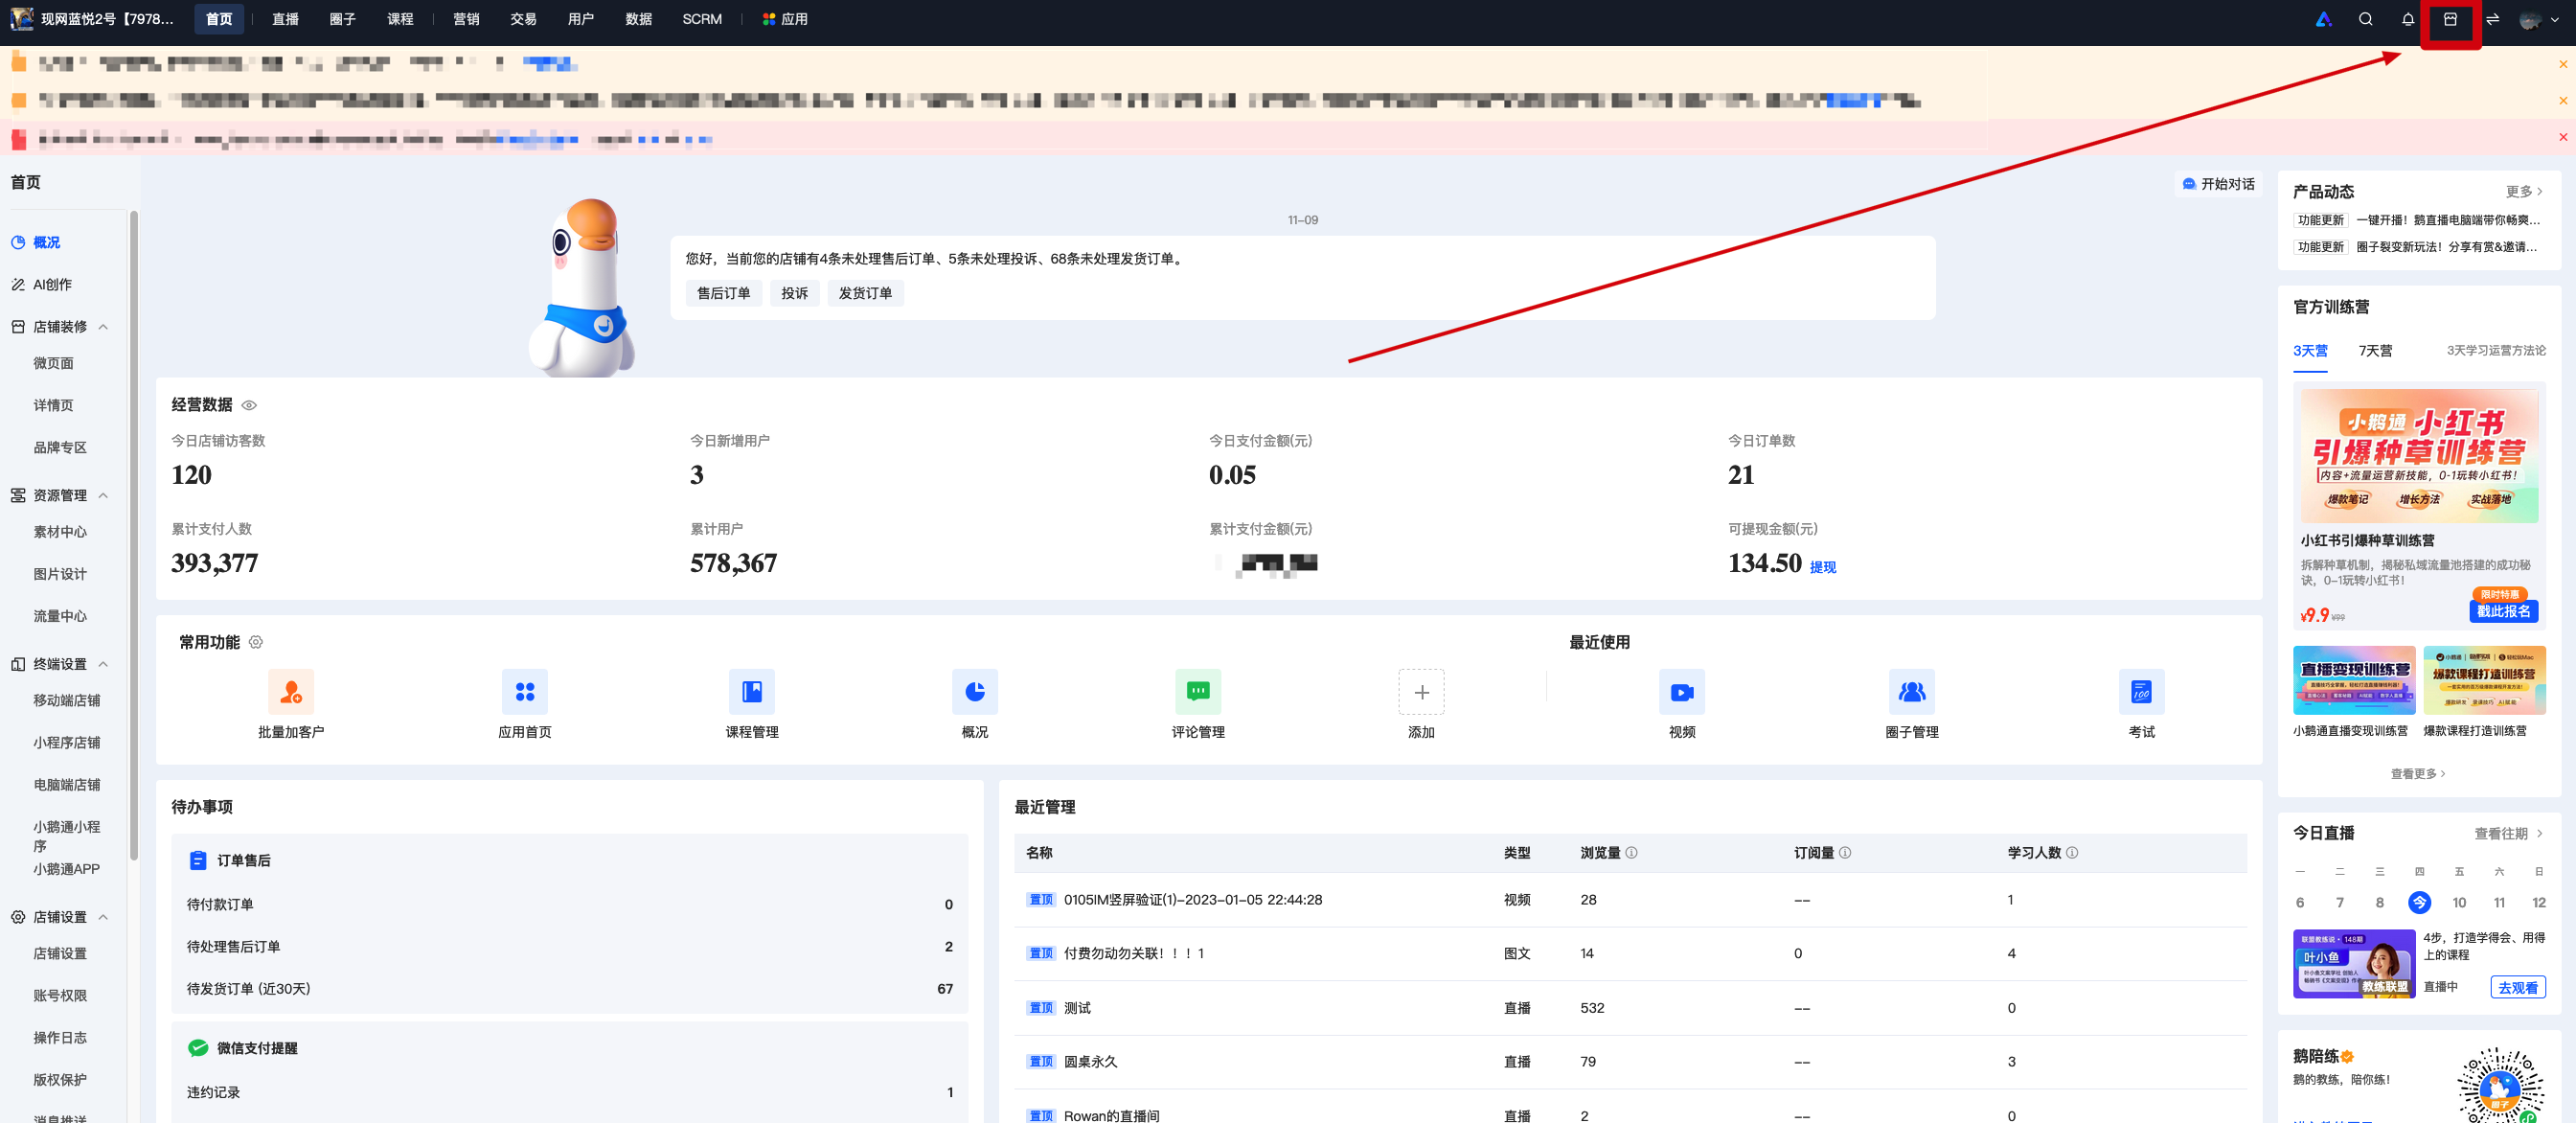Toggle the 经营数据 eye visibility icon

point(249,405)
